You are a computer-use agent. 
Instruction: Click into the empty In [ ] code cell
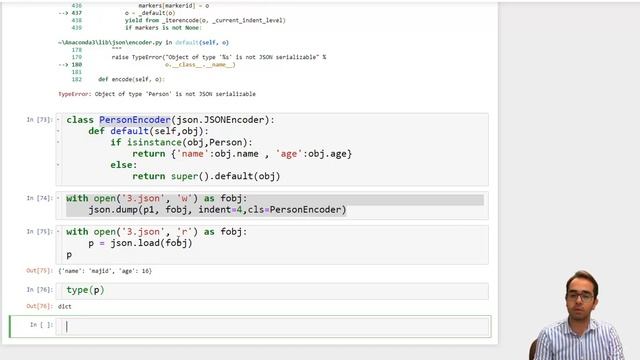(x=272, y=327)
